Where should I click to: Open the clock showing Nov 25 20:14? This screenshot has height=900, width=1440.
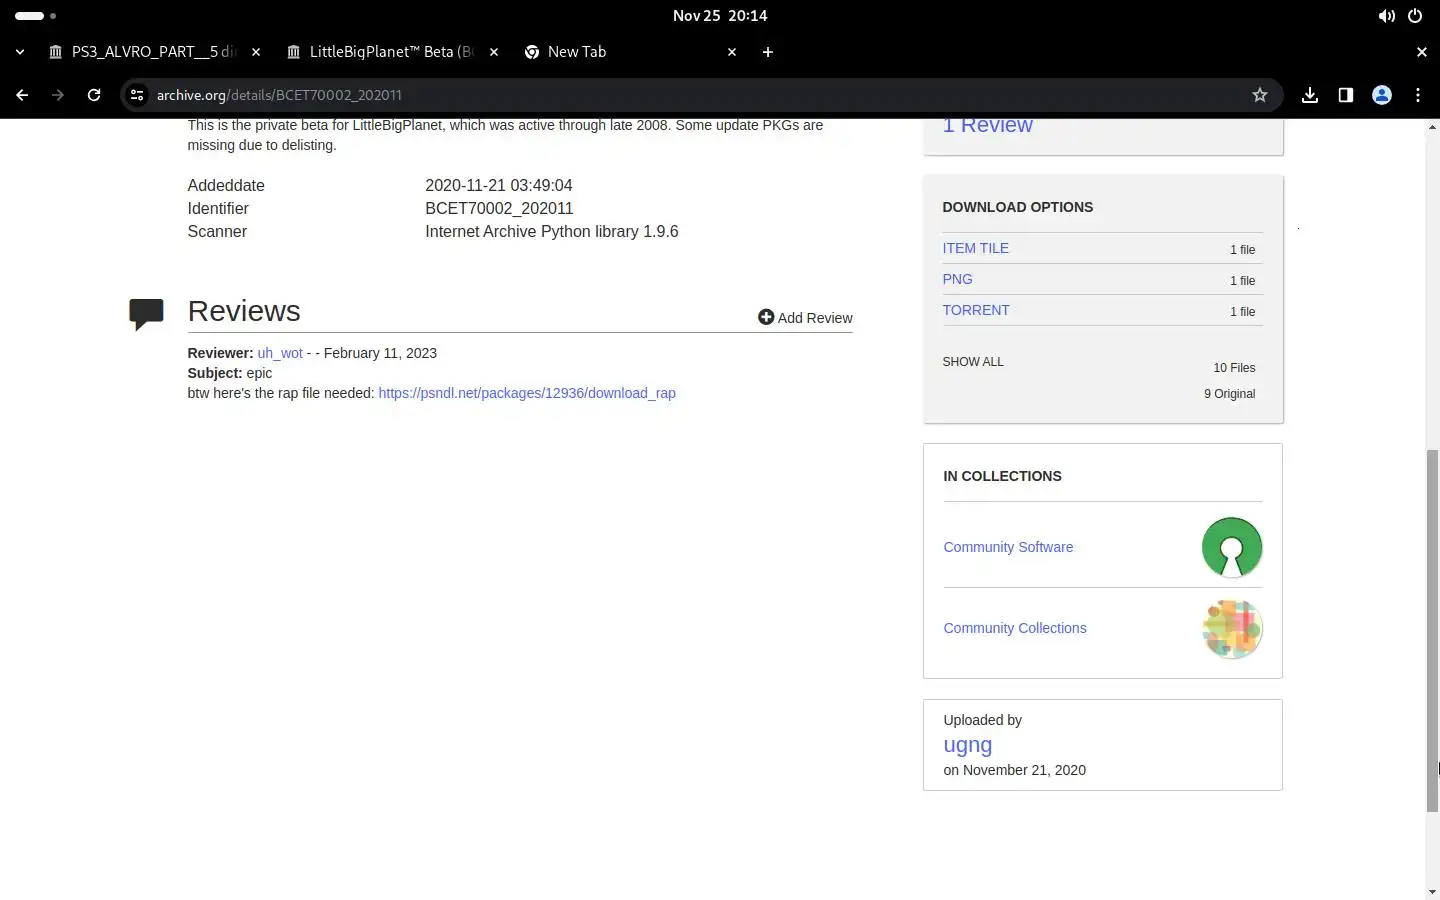pyautogui.click(x=720, y=16)
